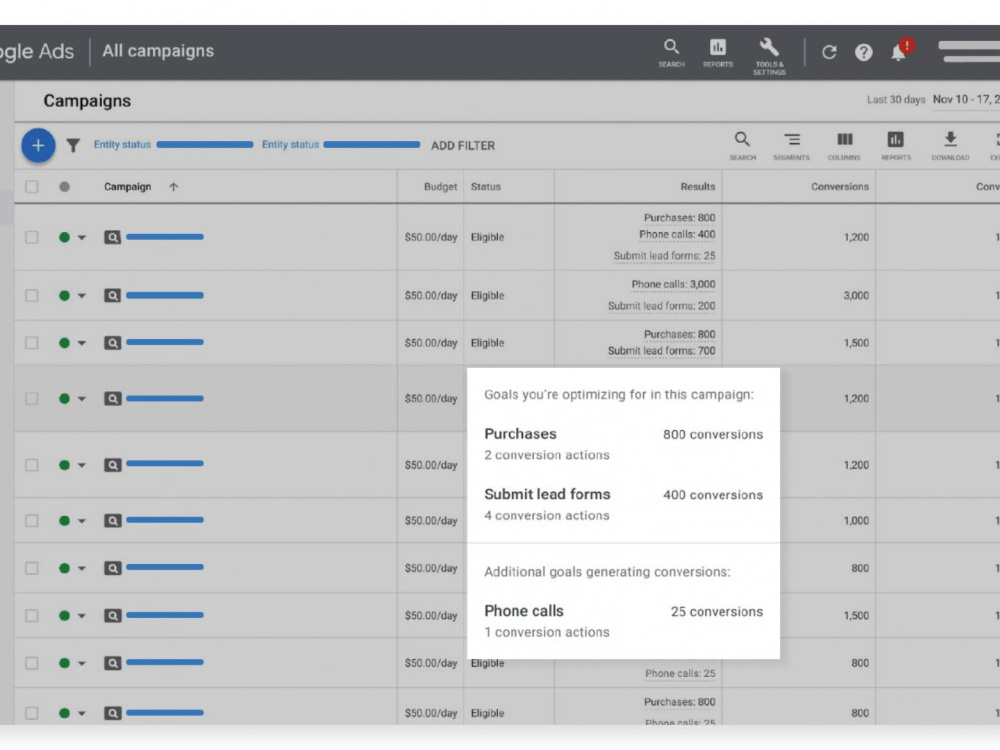The image size is (1000, 750).
Task: Click All campaigns title in header
Action: point(158,51)
